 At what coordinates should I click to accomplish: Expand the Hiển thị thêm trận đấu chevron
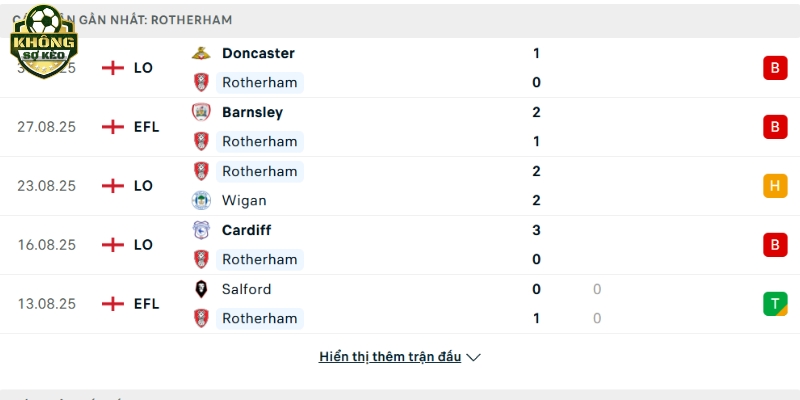click(x=473, y=358)
